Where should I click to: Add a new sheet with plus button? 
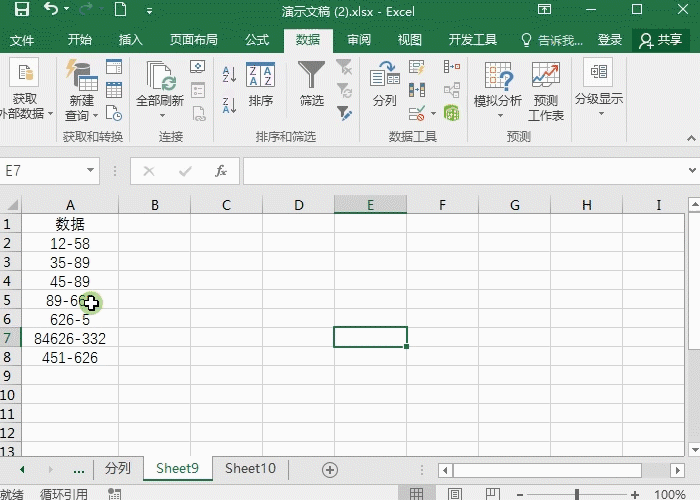329,470
